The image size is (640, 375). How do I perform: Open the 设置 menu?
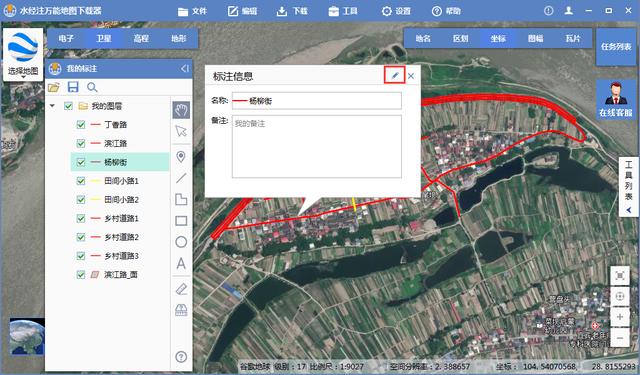click(396, 11)
